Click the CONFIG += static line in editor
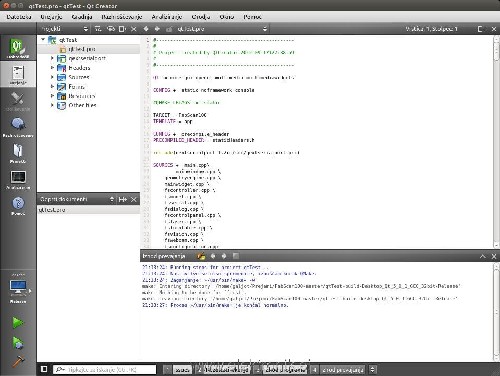Screen dimensions: 500x376 point(204,90)
